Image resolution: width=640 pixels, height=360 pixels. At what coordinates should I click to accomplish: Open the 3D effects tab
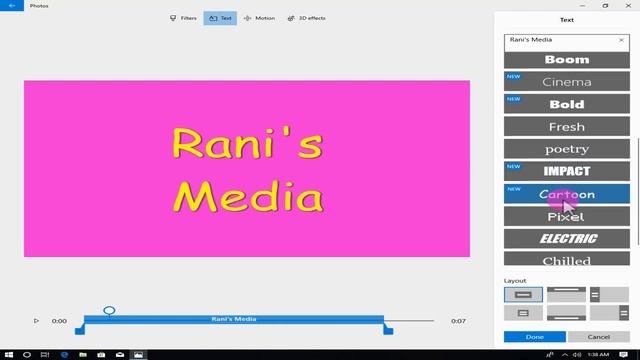coord(307,18)
